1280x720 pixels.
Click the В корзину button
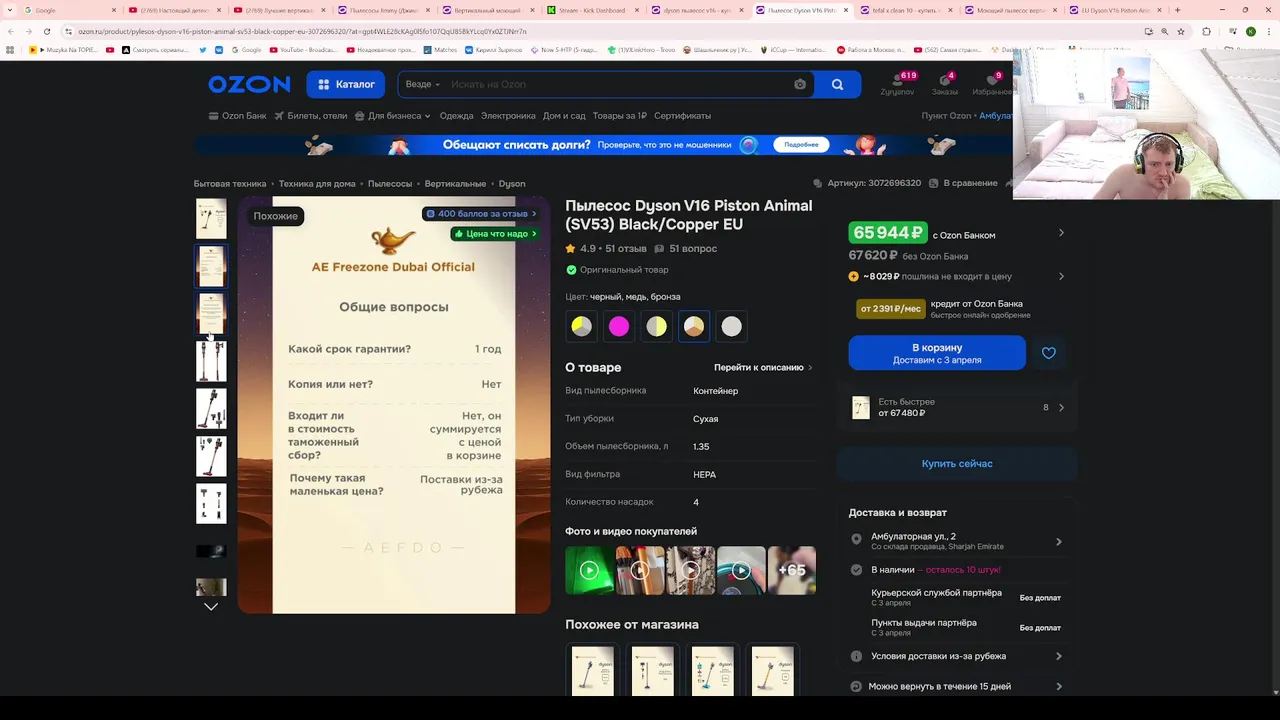pos(937,353)
